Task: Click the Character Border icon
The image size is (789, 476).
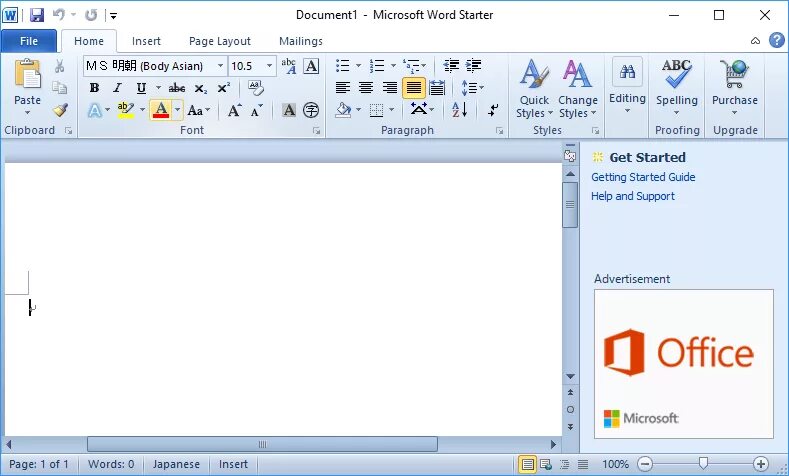Action: (311, 66)
